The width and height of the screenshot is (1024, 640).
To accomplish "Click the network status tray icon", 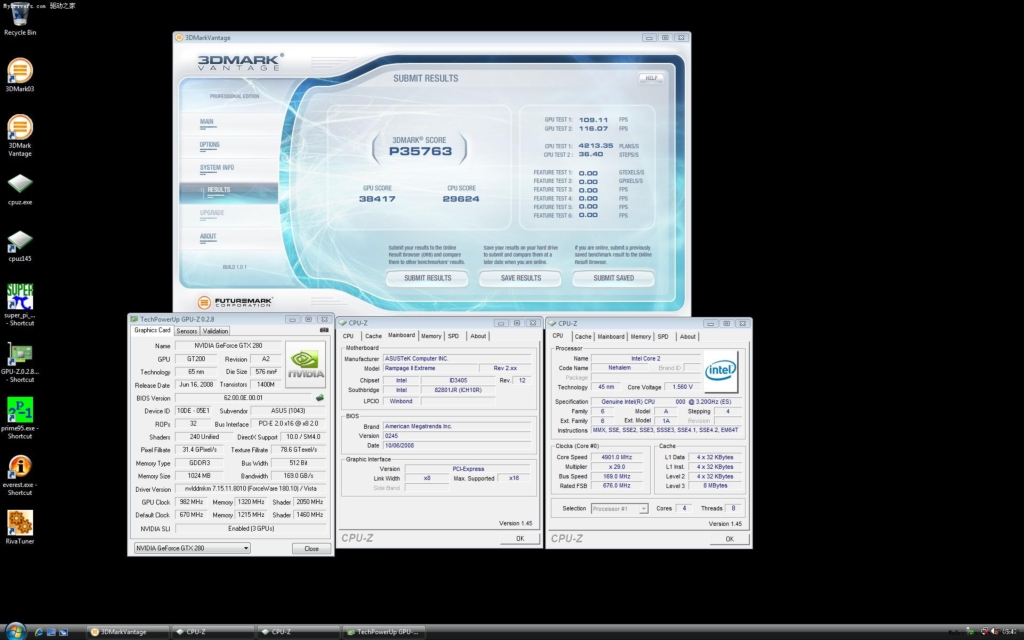I will click(984, 632).
